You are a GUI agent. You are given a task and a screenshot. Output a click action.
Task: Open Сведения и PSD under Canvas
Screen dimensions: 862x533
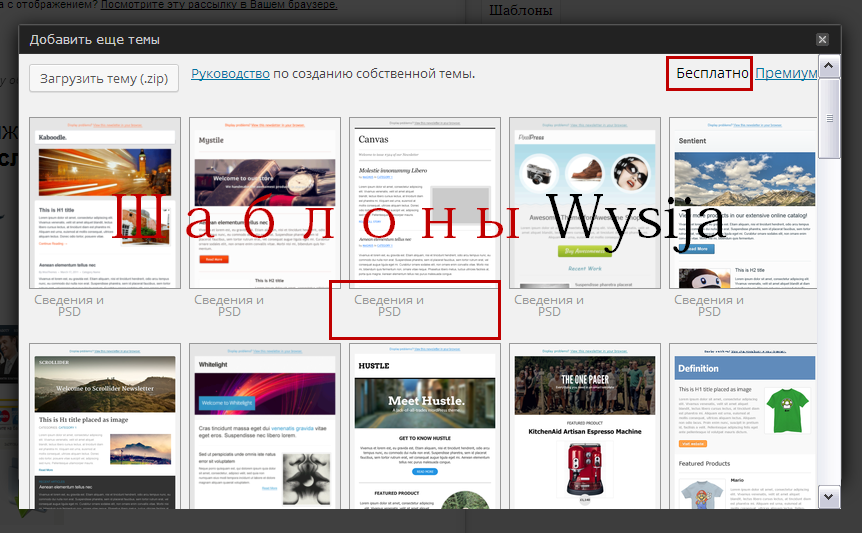(x=389, y=306)
